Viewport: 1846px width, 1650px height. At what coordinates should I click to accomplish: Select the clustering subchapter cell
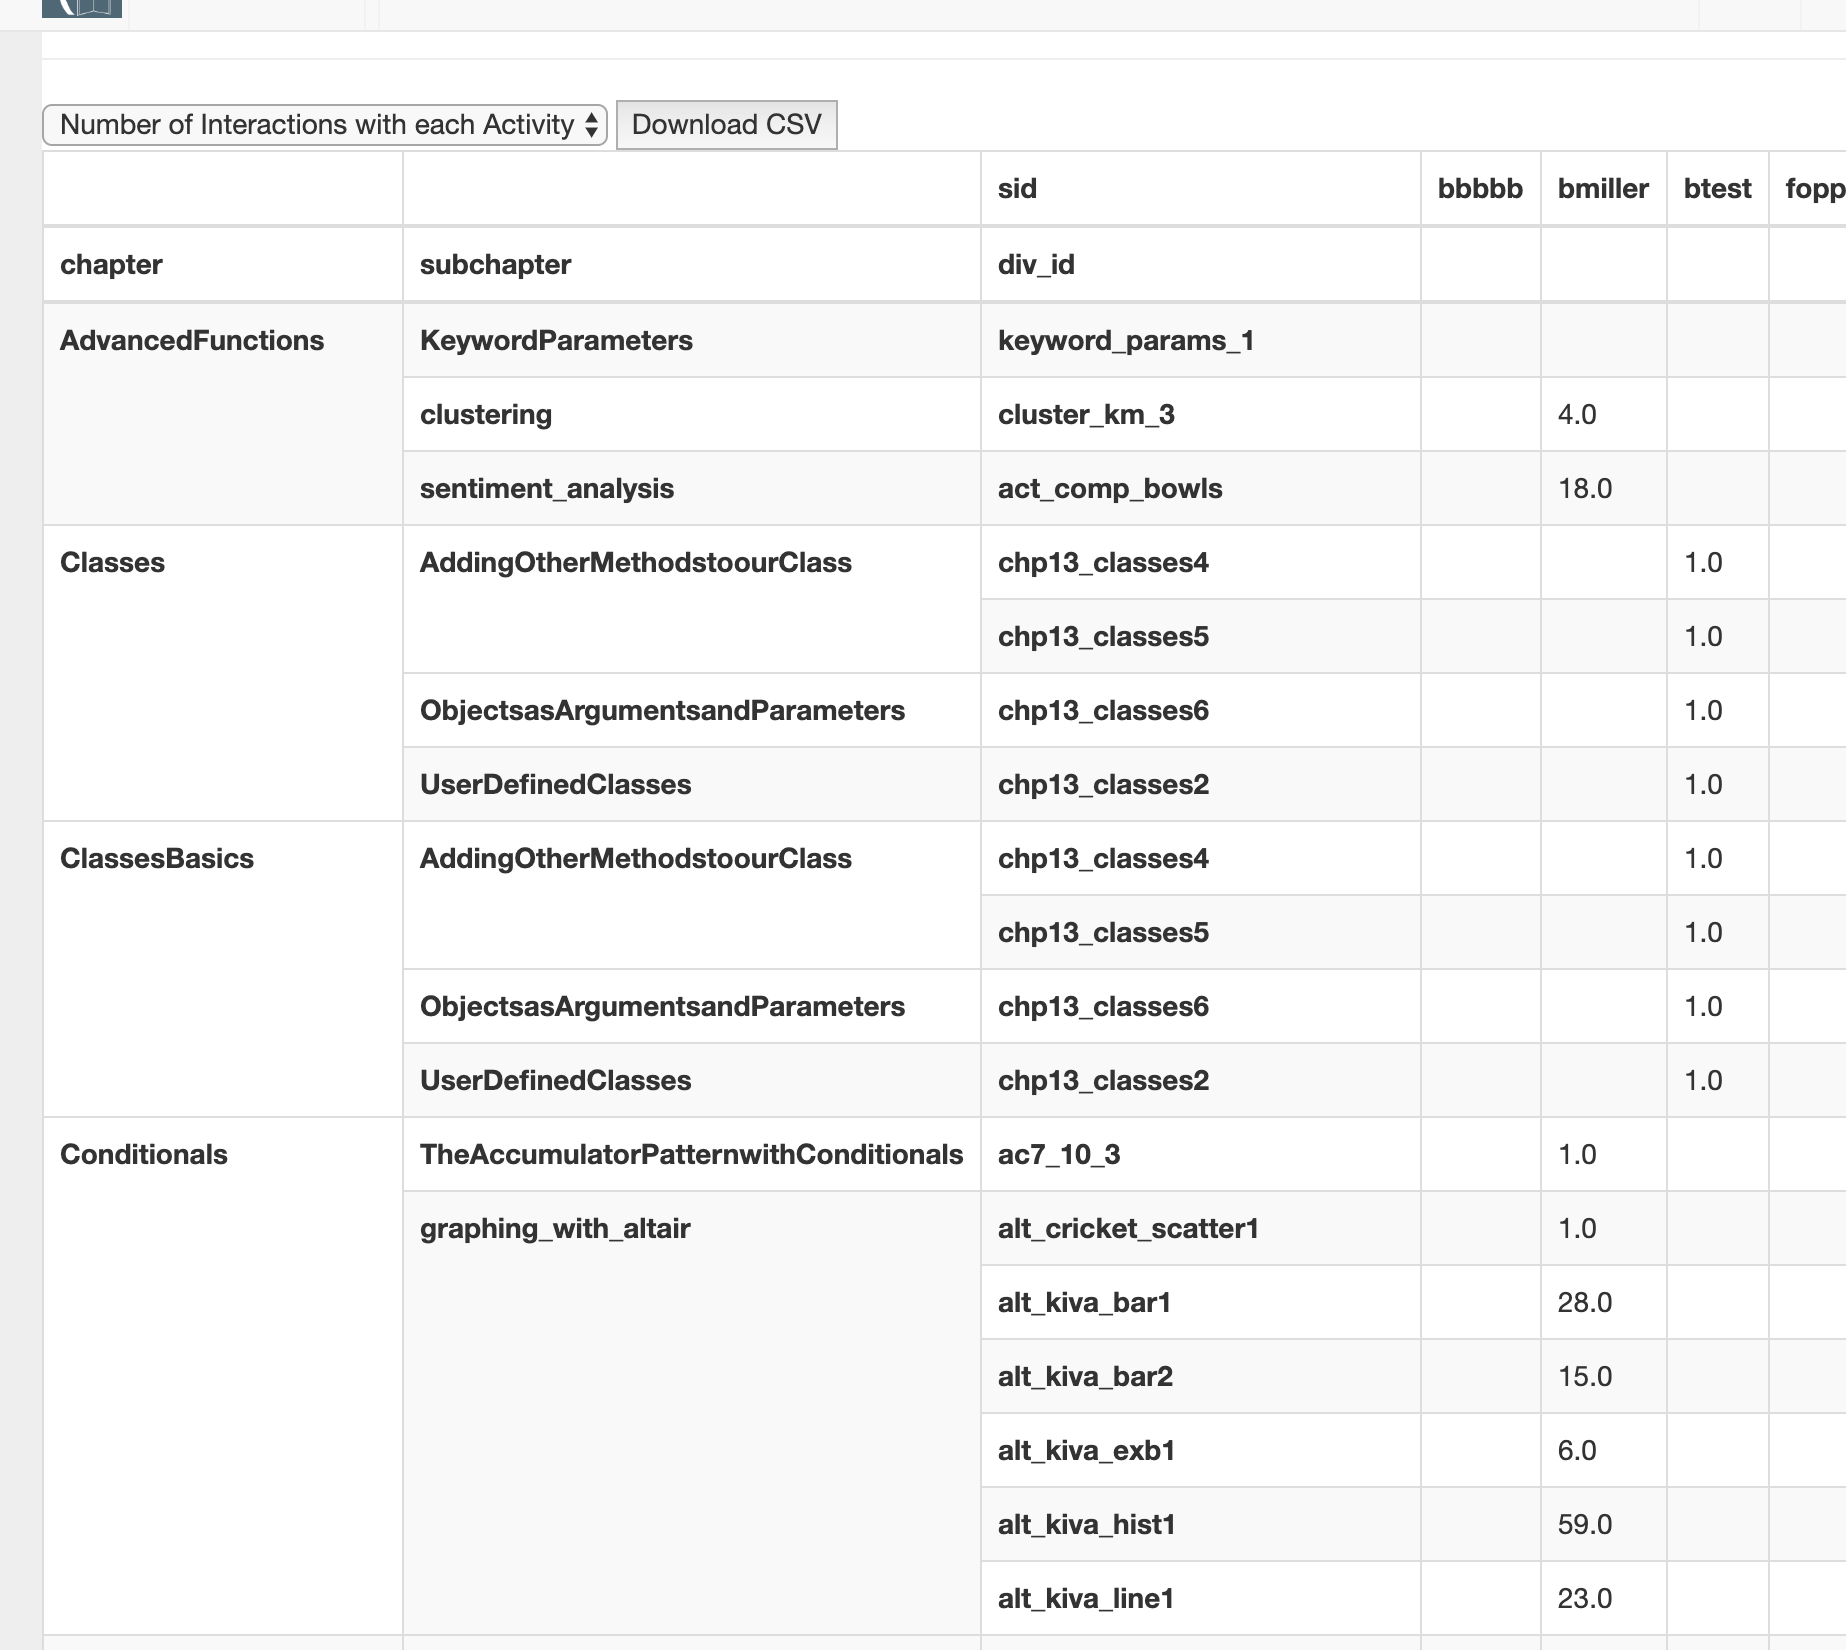[692, 414]
